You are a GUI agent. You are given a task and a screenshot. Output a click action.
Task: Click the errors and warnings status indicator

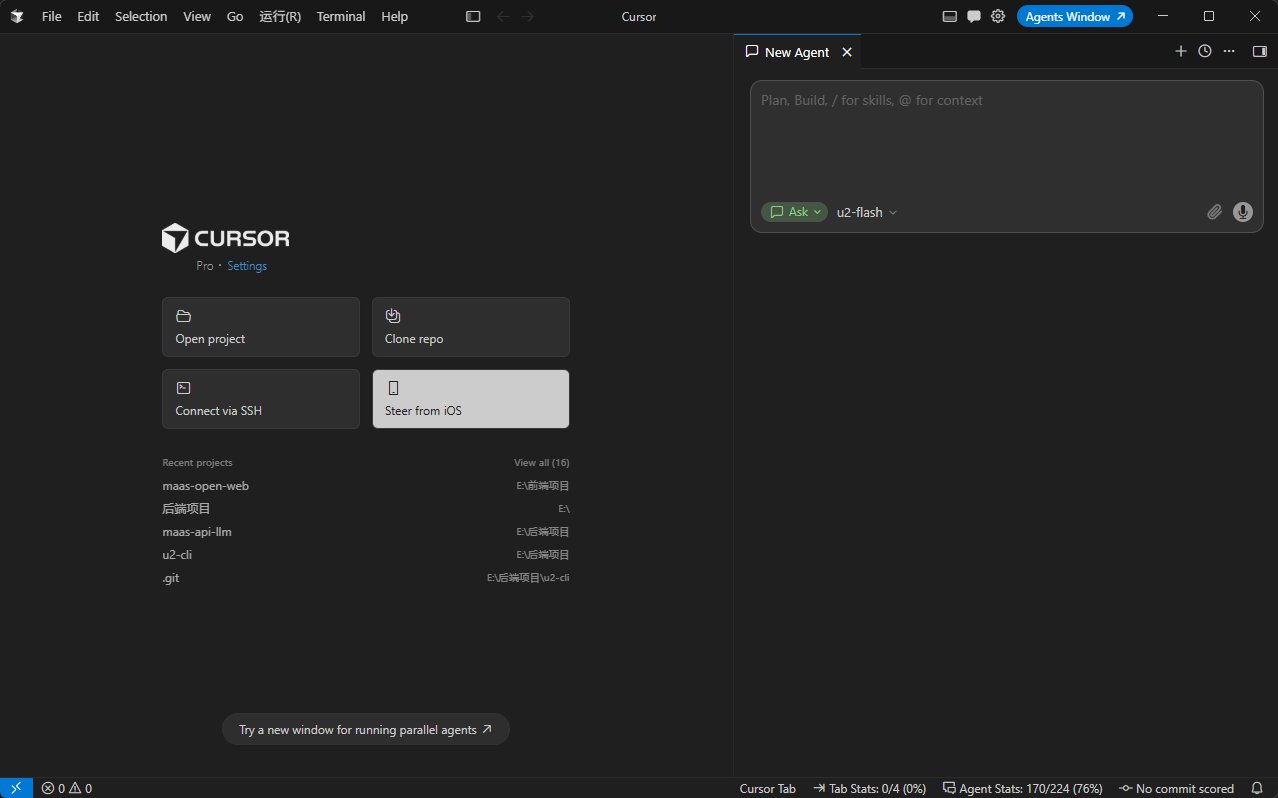[67, 788]
